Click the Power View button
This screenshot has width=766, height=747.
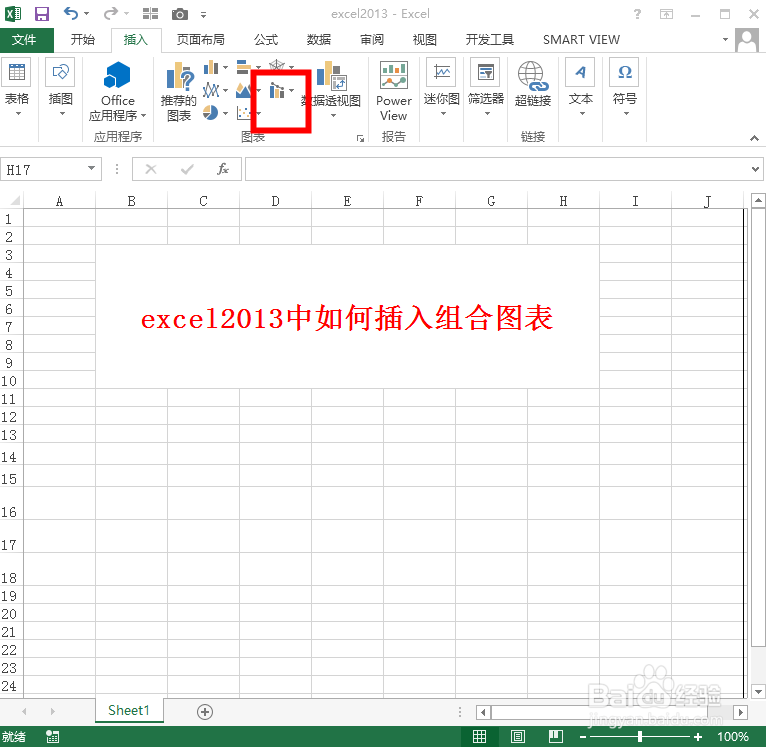pos(394,91)
